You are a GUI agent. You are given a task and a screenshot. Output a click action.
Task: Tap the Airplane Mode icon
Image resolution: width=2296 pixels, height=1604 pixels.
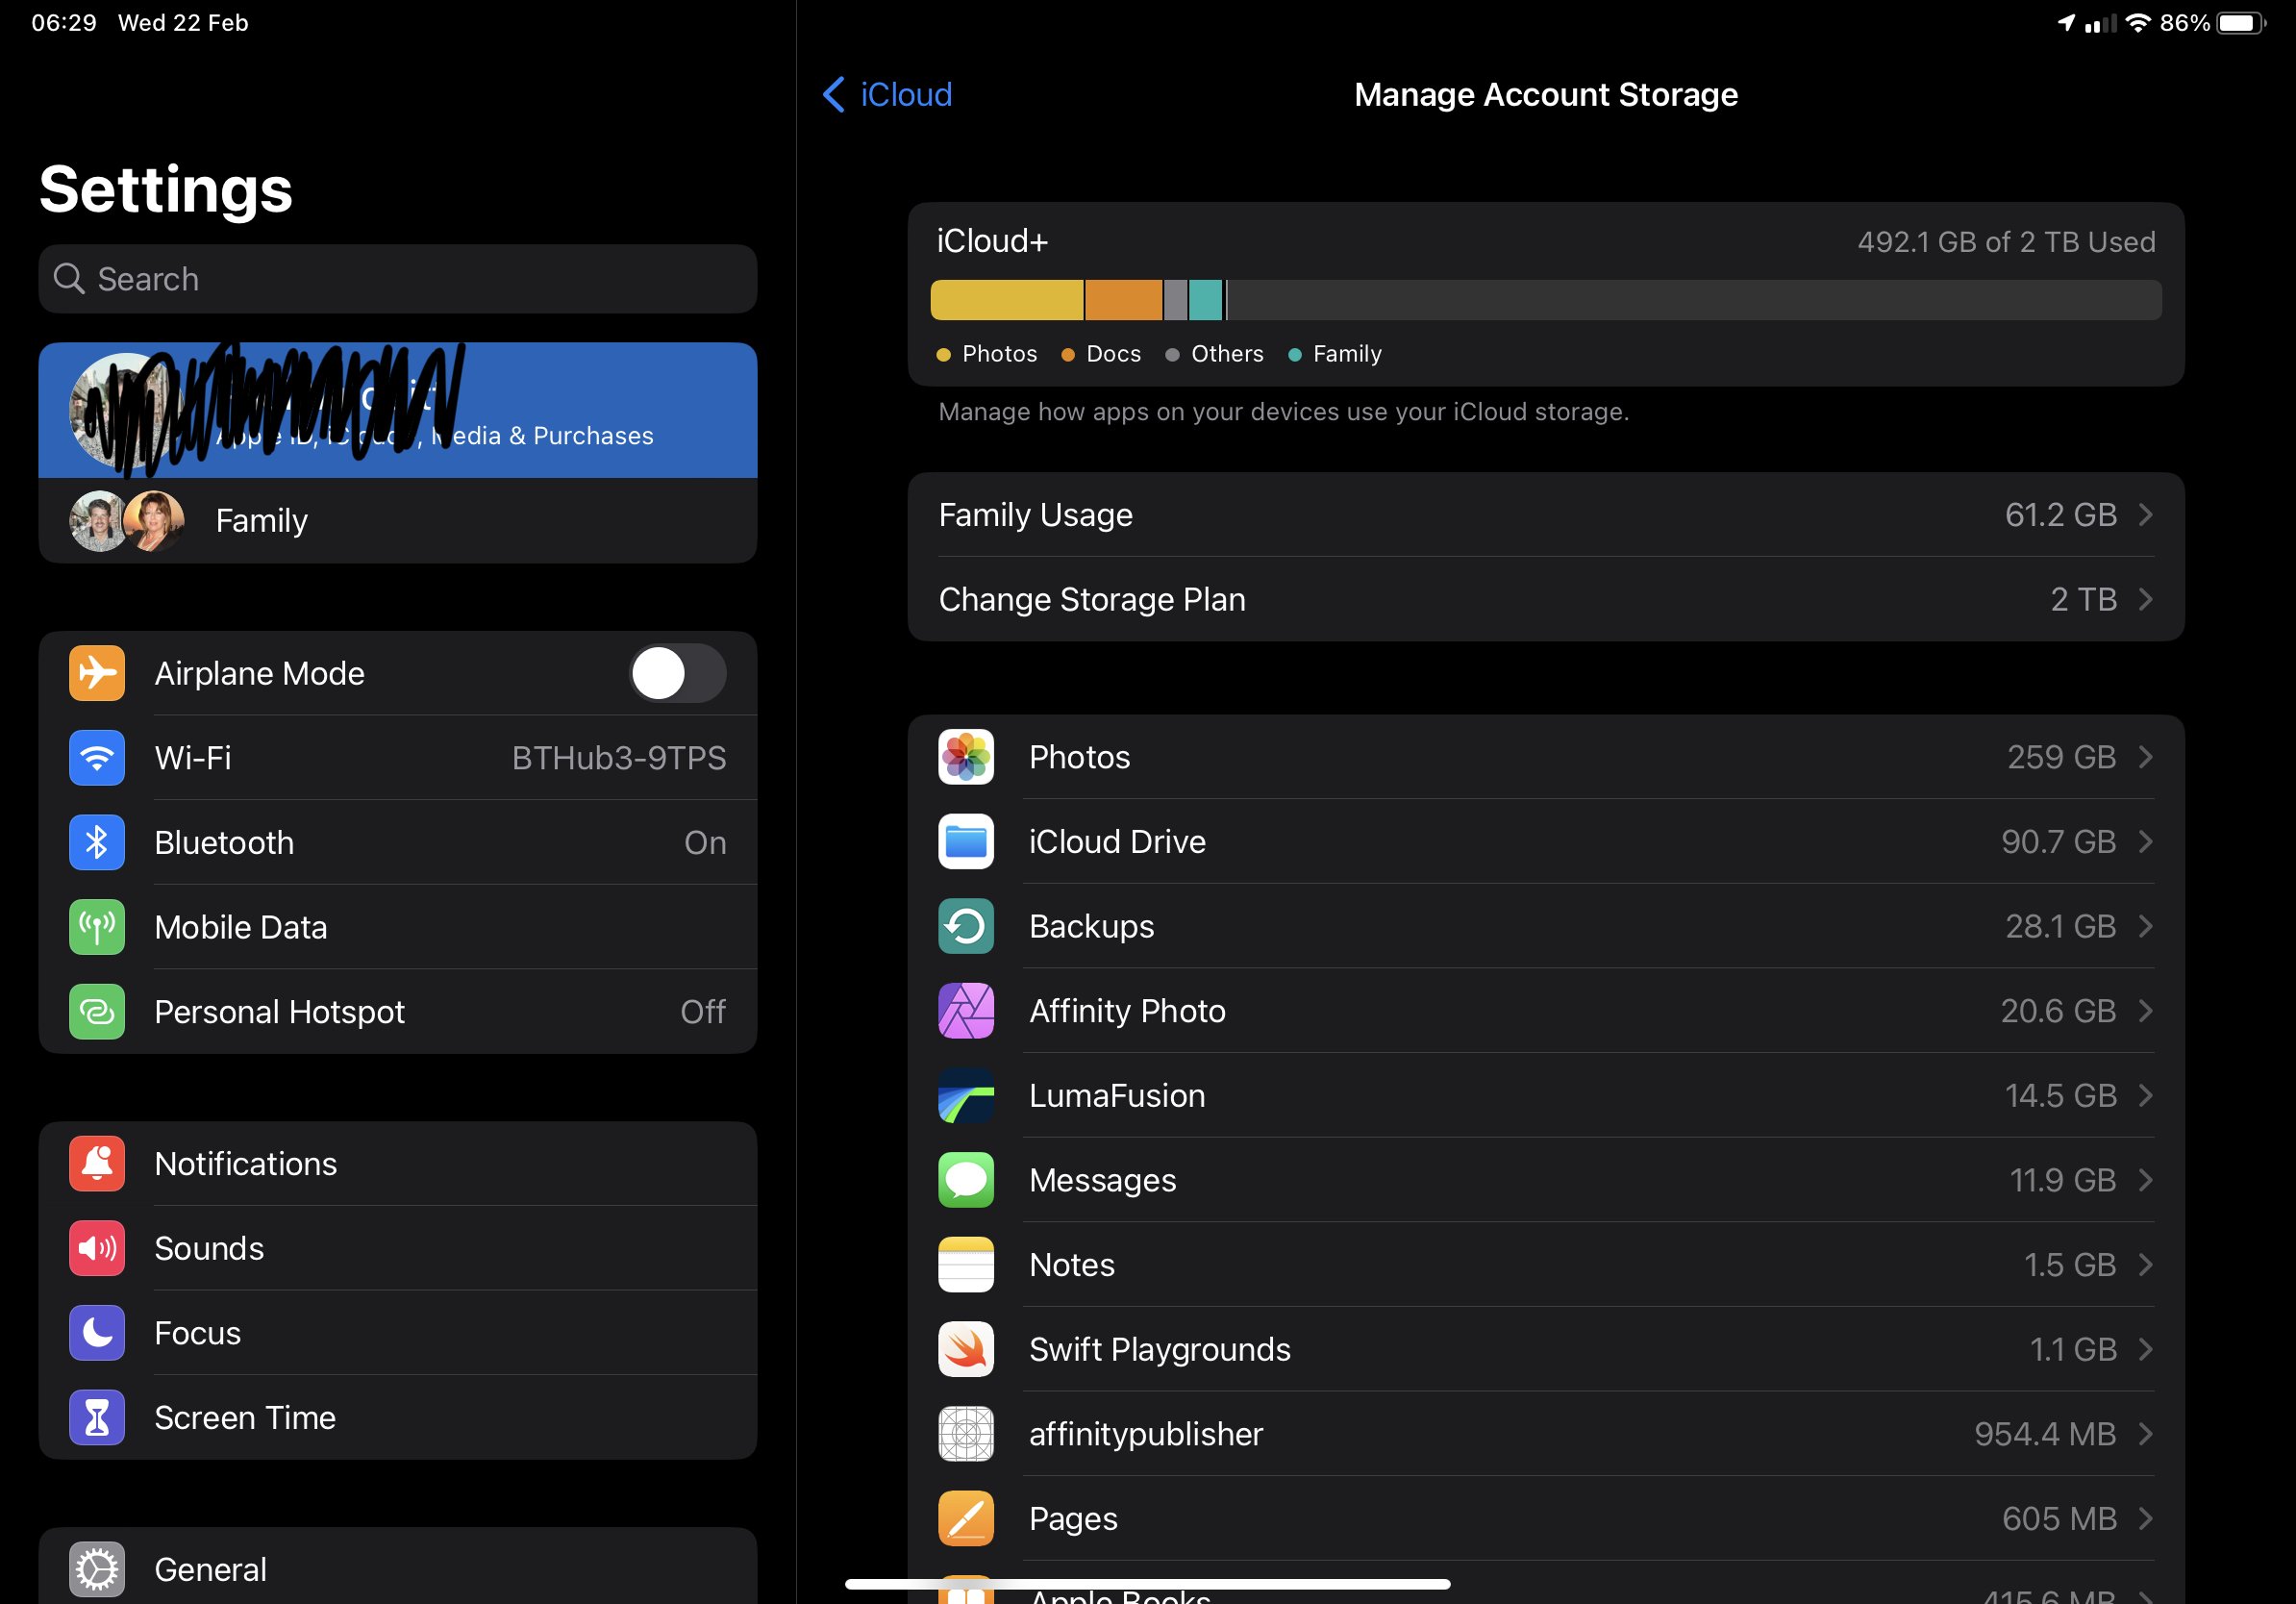click(x=97, y=673)
